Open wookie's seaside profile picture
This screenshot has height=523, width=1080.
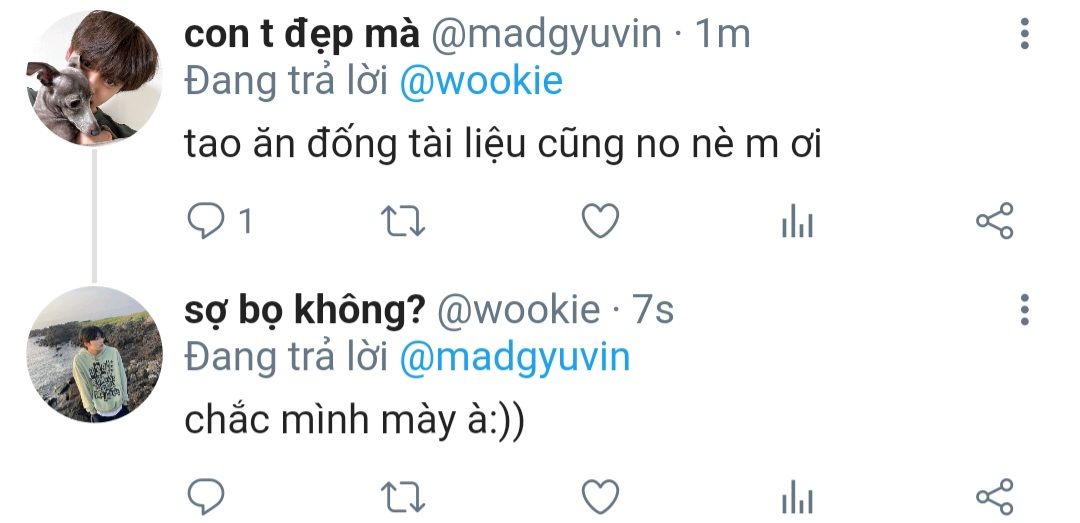point(94,354)
